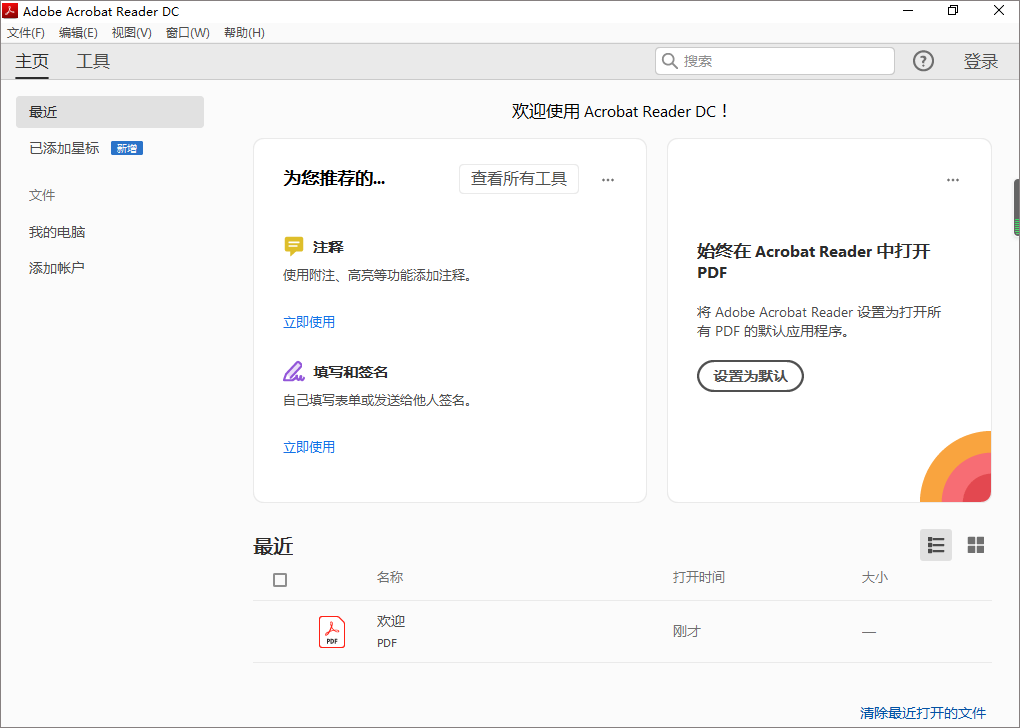This screenshot has height=728, width=1020.
Task: Open more options on the default PDF card
Action: coord(953,180)
